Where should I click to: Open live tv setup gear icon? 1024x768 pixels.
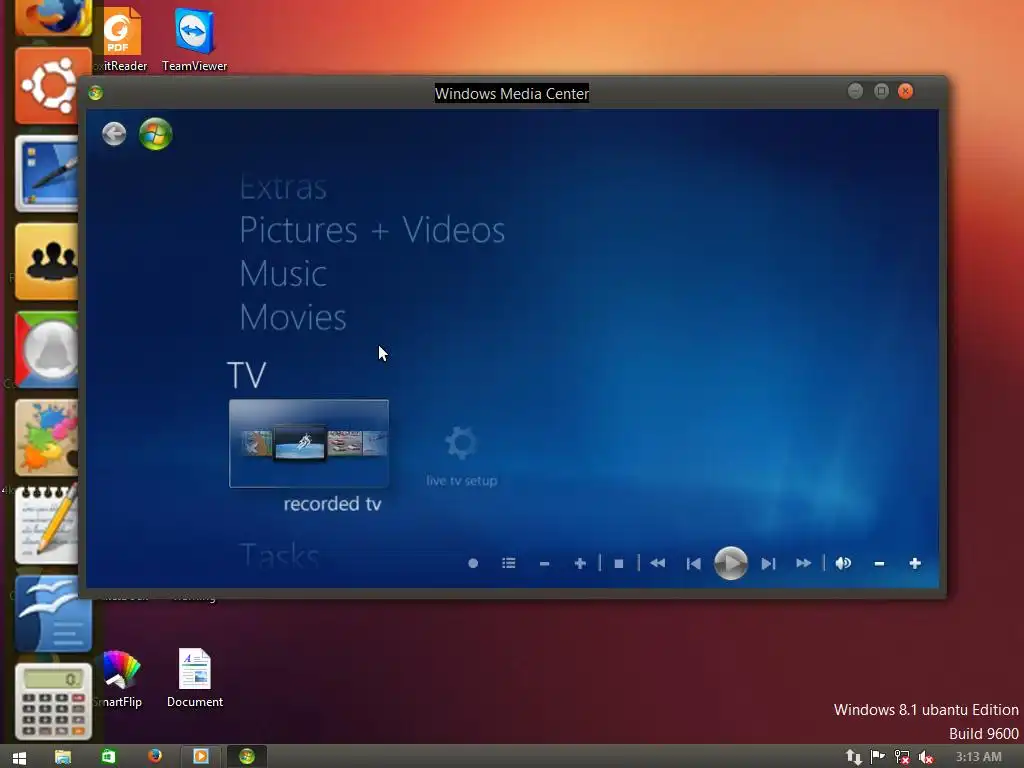461,443
